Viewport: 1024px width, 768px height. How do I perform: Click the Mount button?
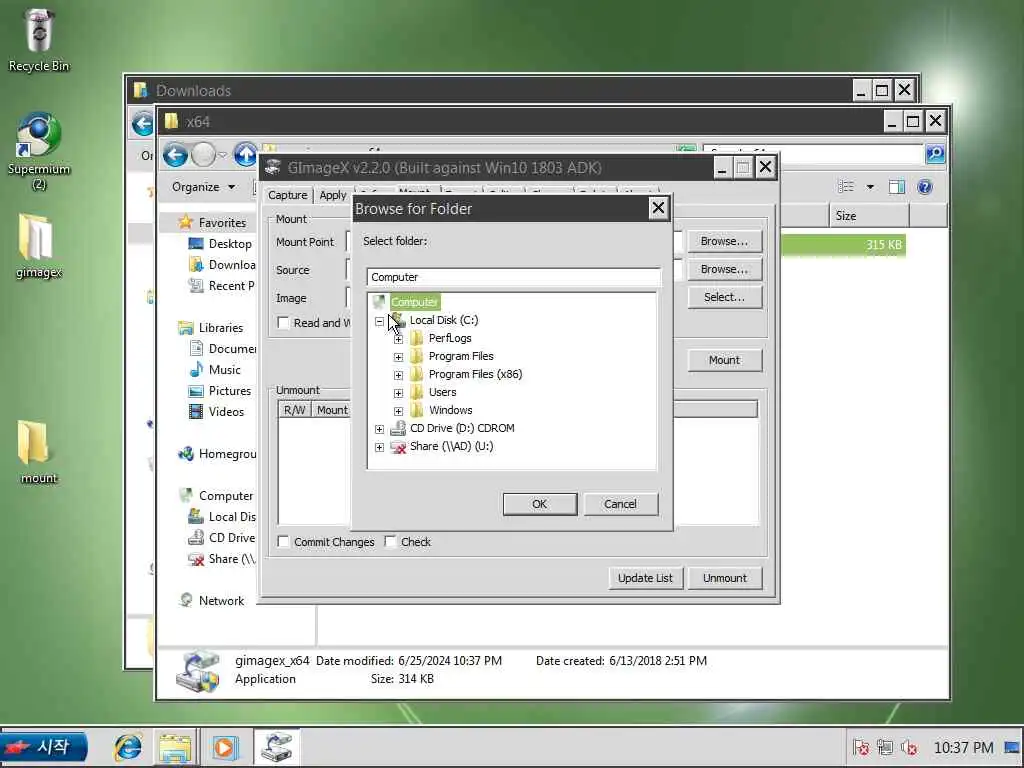[724, 360]
